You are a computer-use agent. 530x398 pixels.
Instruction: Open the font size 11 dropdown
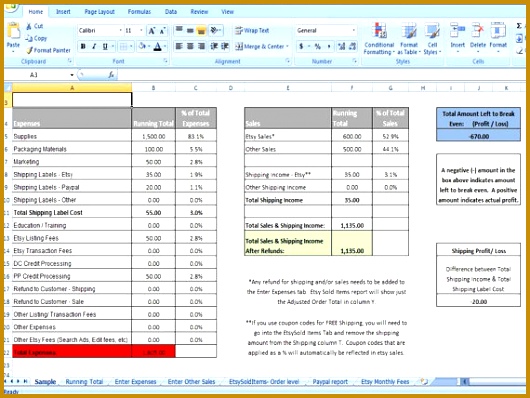[141, 30]
